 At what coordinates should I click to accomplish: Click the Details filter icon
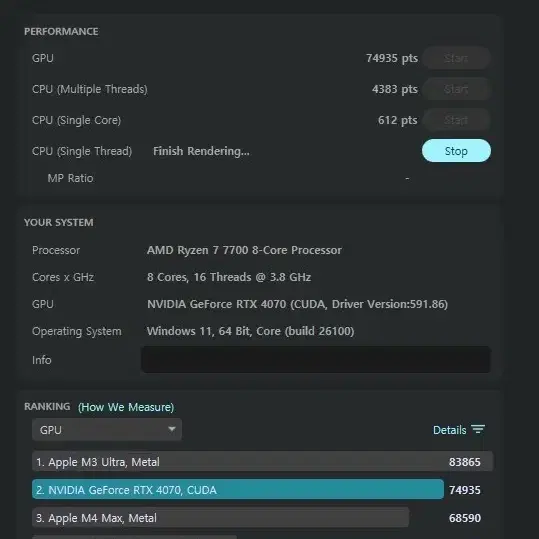click(x=478, y=429)
